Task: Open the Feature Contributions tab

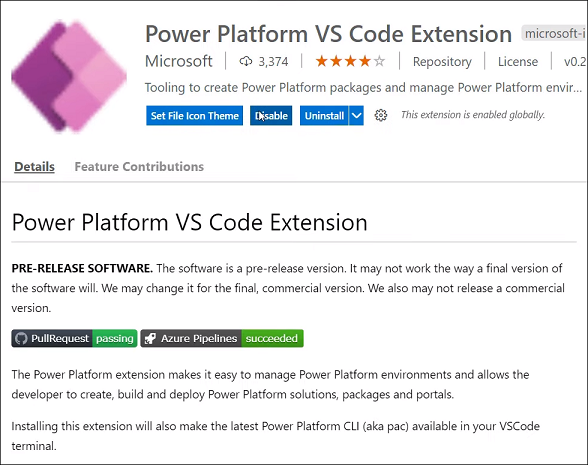Action: pos(139,166)
